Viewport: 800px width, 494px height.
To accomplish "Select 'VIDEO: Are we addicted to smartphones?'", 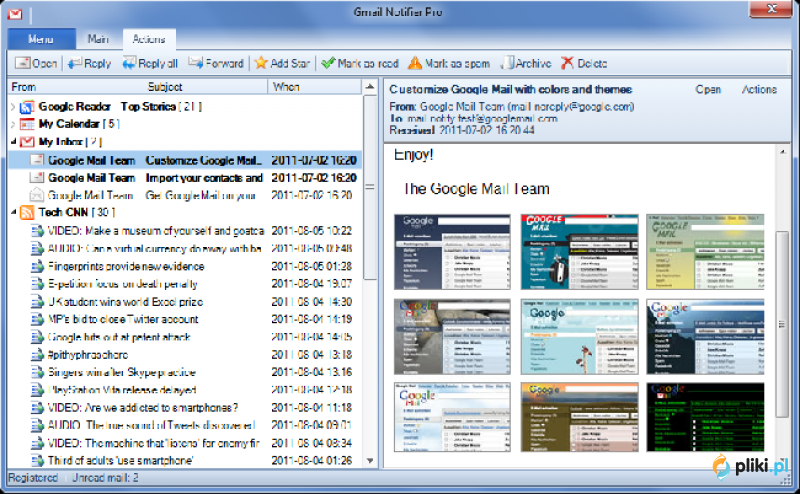I will [x=185, y=408].
